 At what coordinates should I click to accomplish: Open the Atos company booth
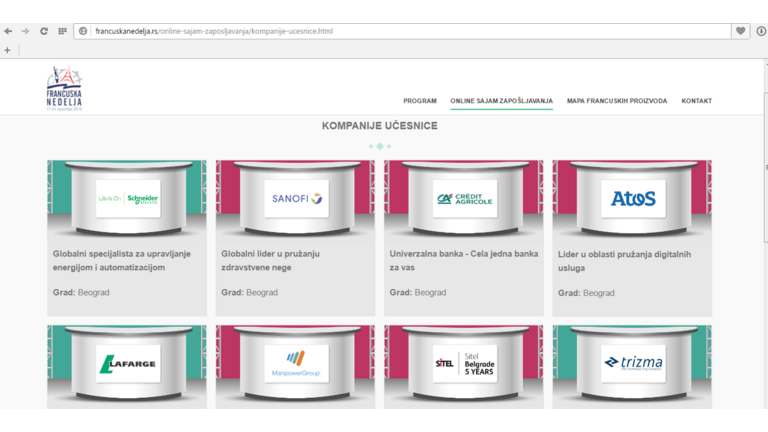tap(632, 199)
